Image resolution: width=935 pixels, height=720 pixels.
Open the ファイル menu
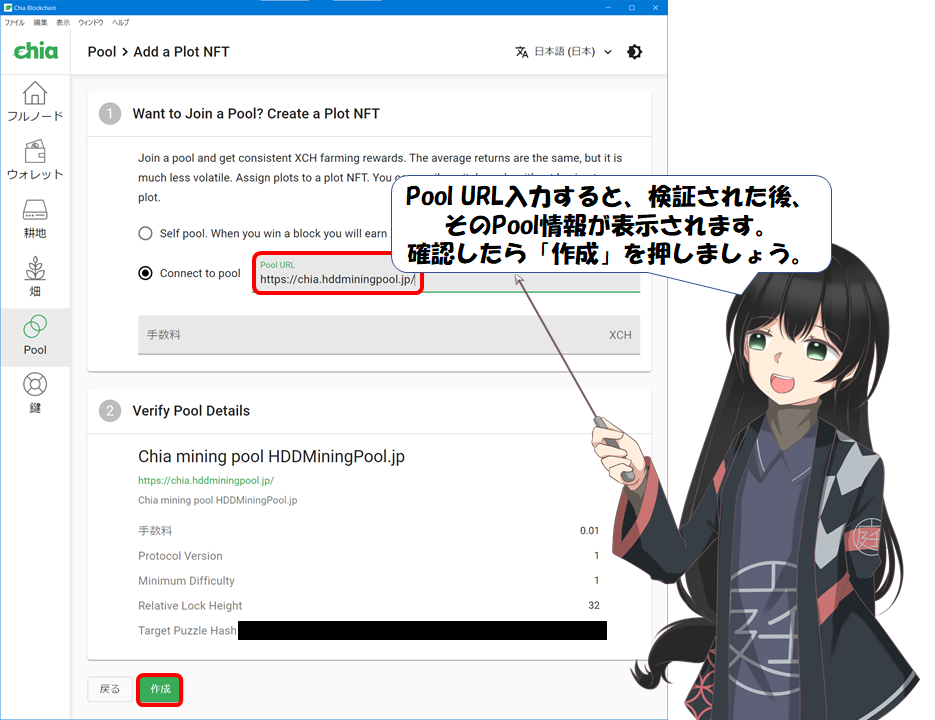tap(14, 23)
